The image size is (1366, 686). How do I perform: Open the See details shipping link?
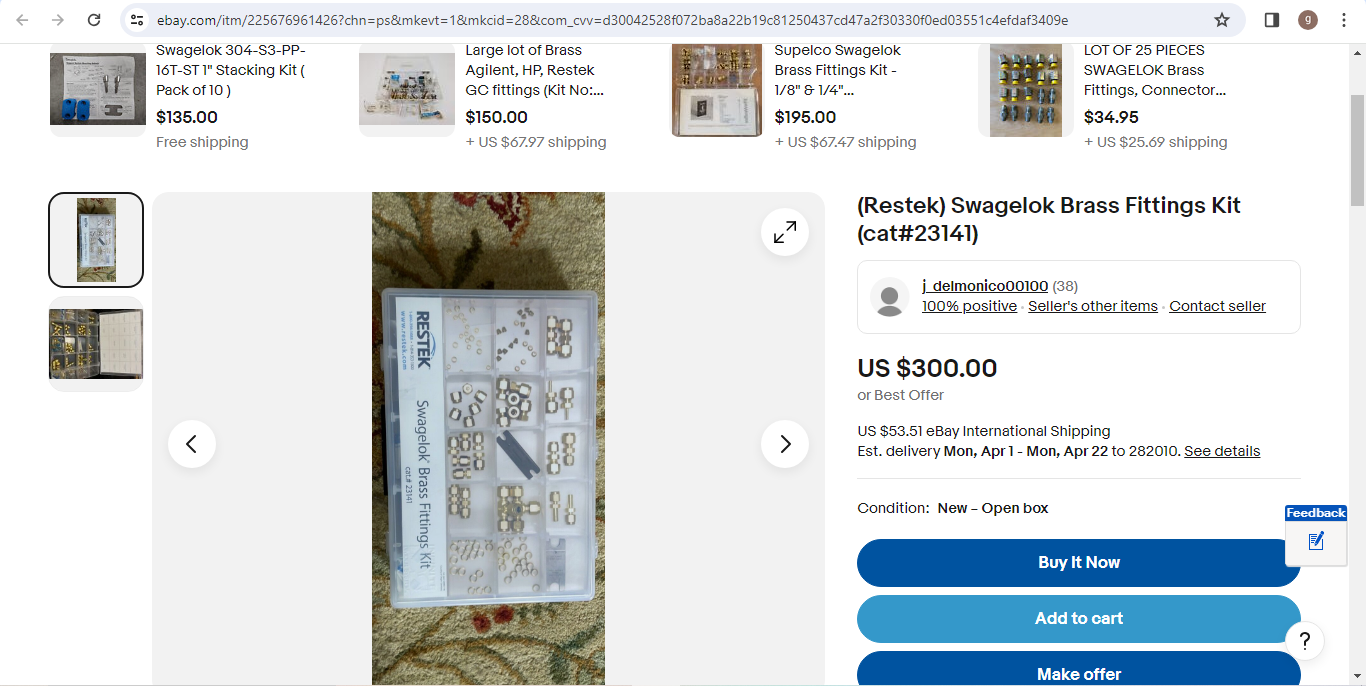pos(1222,451)
